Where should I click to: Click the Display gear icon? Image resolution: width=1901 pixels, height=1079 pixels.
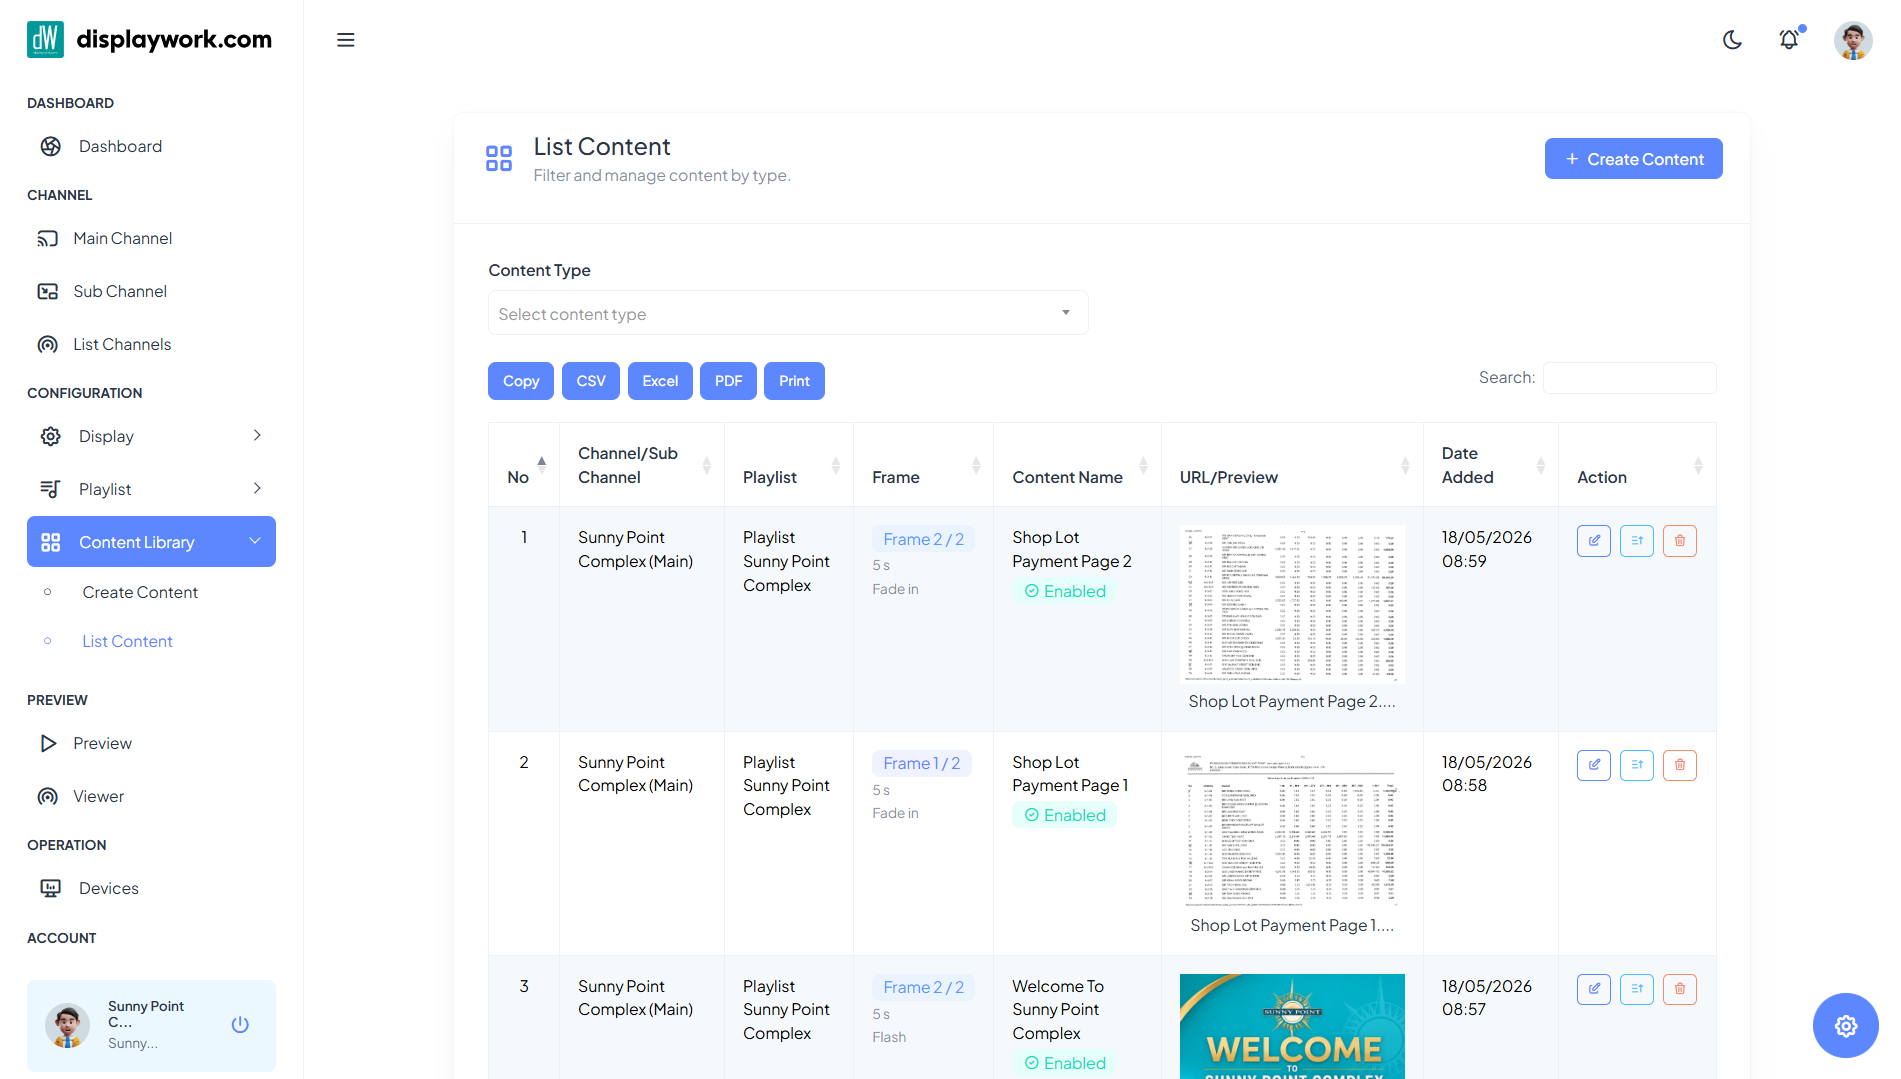coord(51,436)
